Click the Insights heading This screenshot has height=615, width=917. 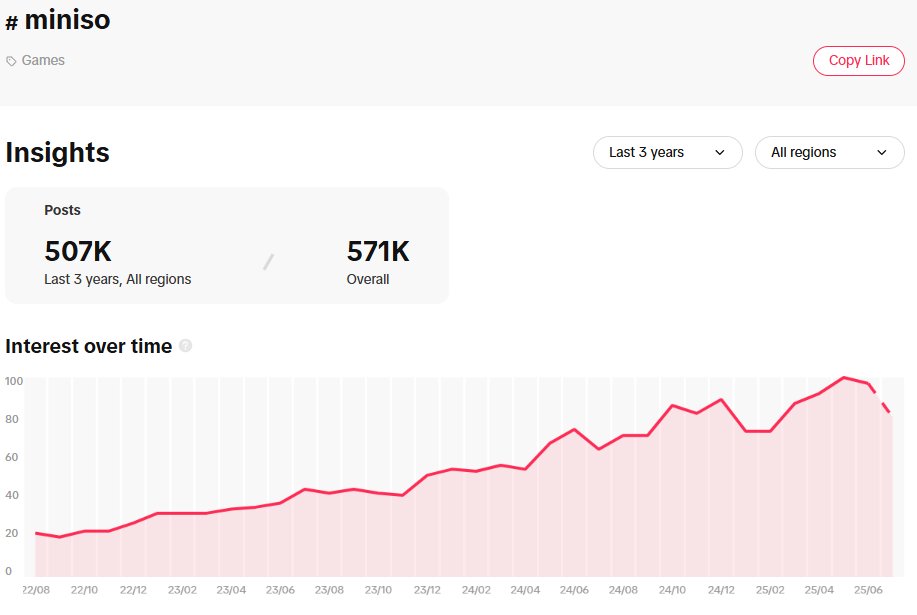57,153
